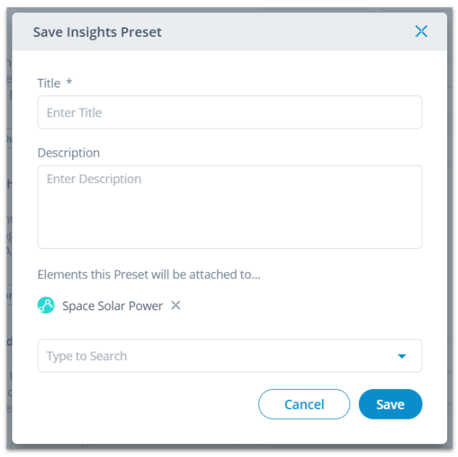The height and width of the screenshot is (457, 458).
Task: Select the Space Solar Power element label
Action: (112, 306)
